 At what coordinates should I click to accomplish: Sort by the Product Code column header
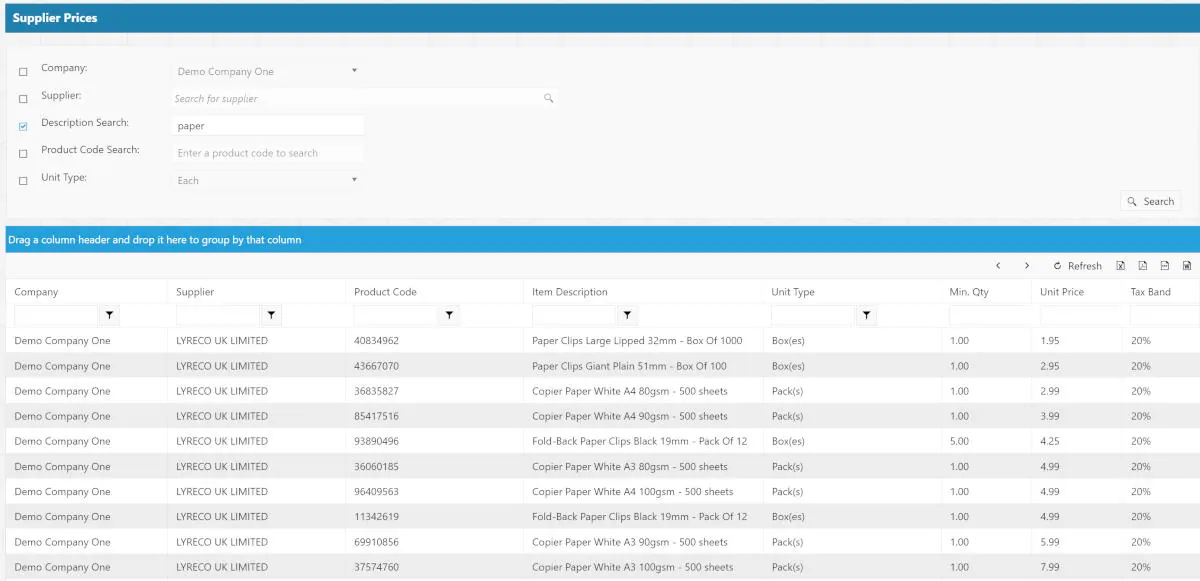coord(385,292)
